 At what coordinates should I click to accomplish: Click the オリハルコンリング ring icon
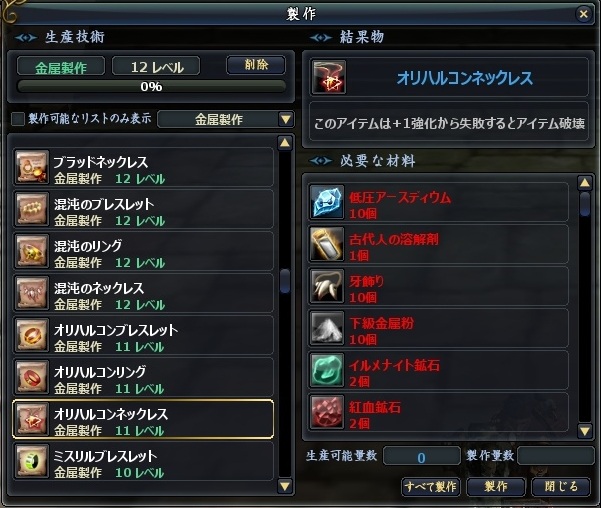pos(32,378)
